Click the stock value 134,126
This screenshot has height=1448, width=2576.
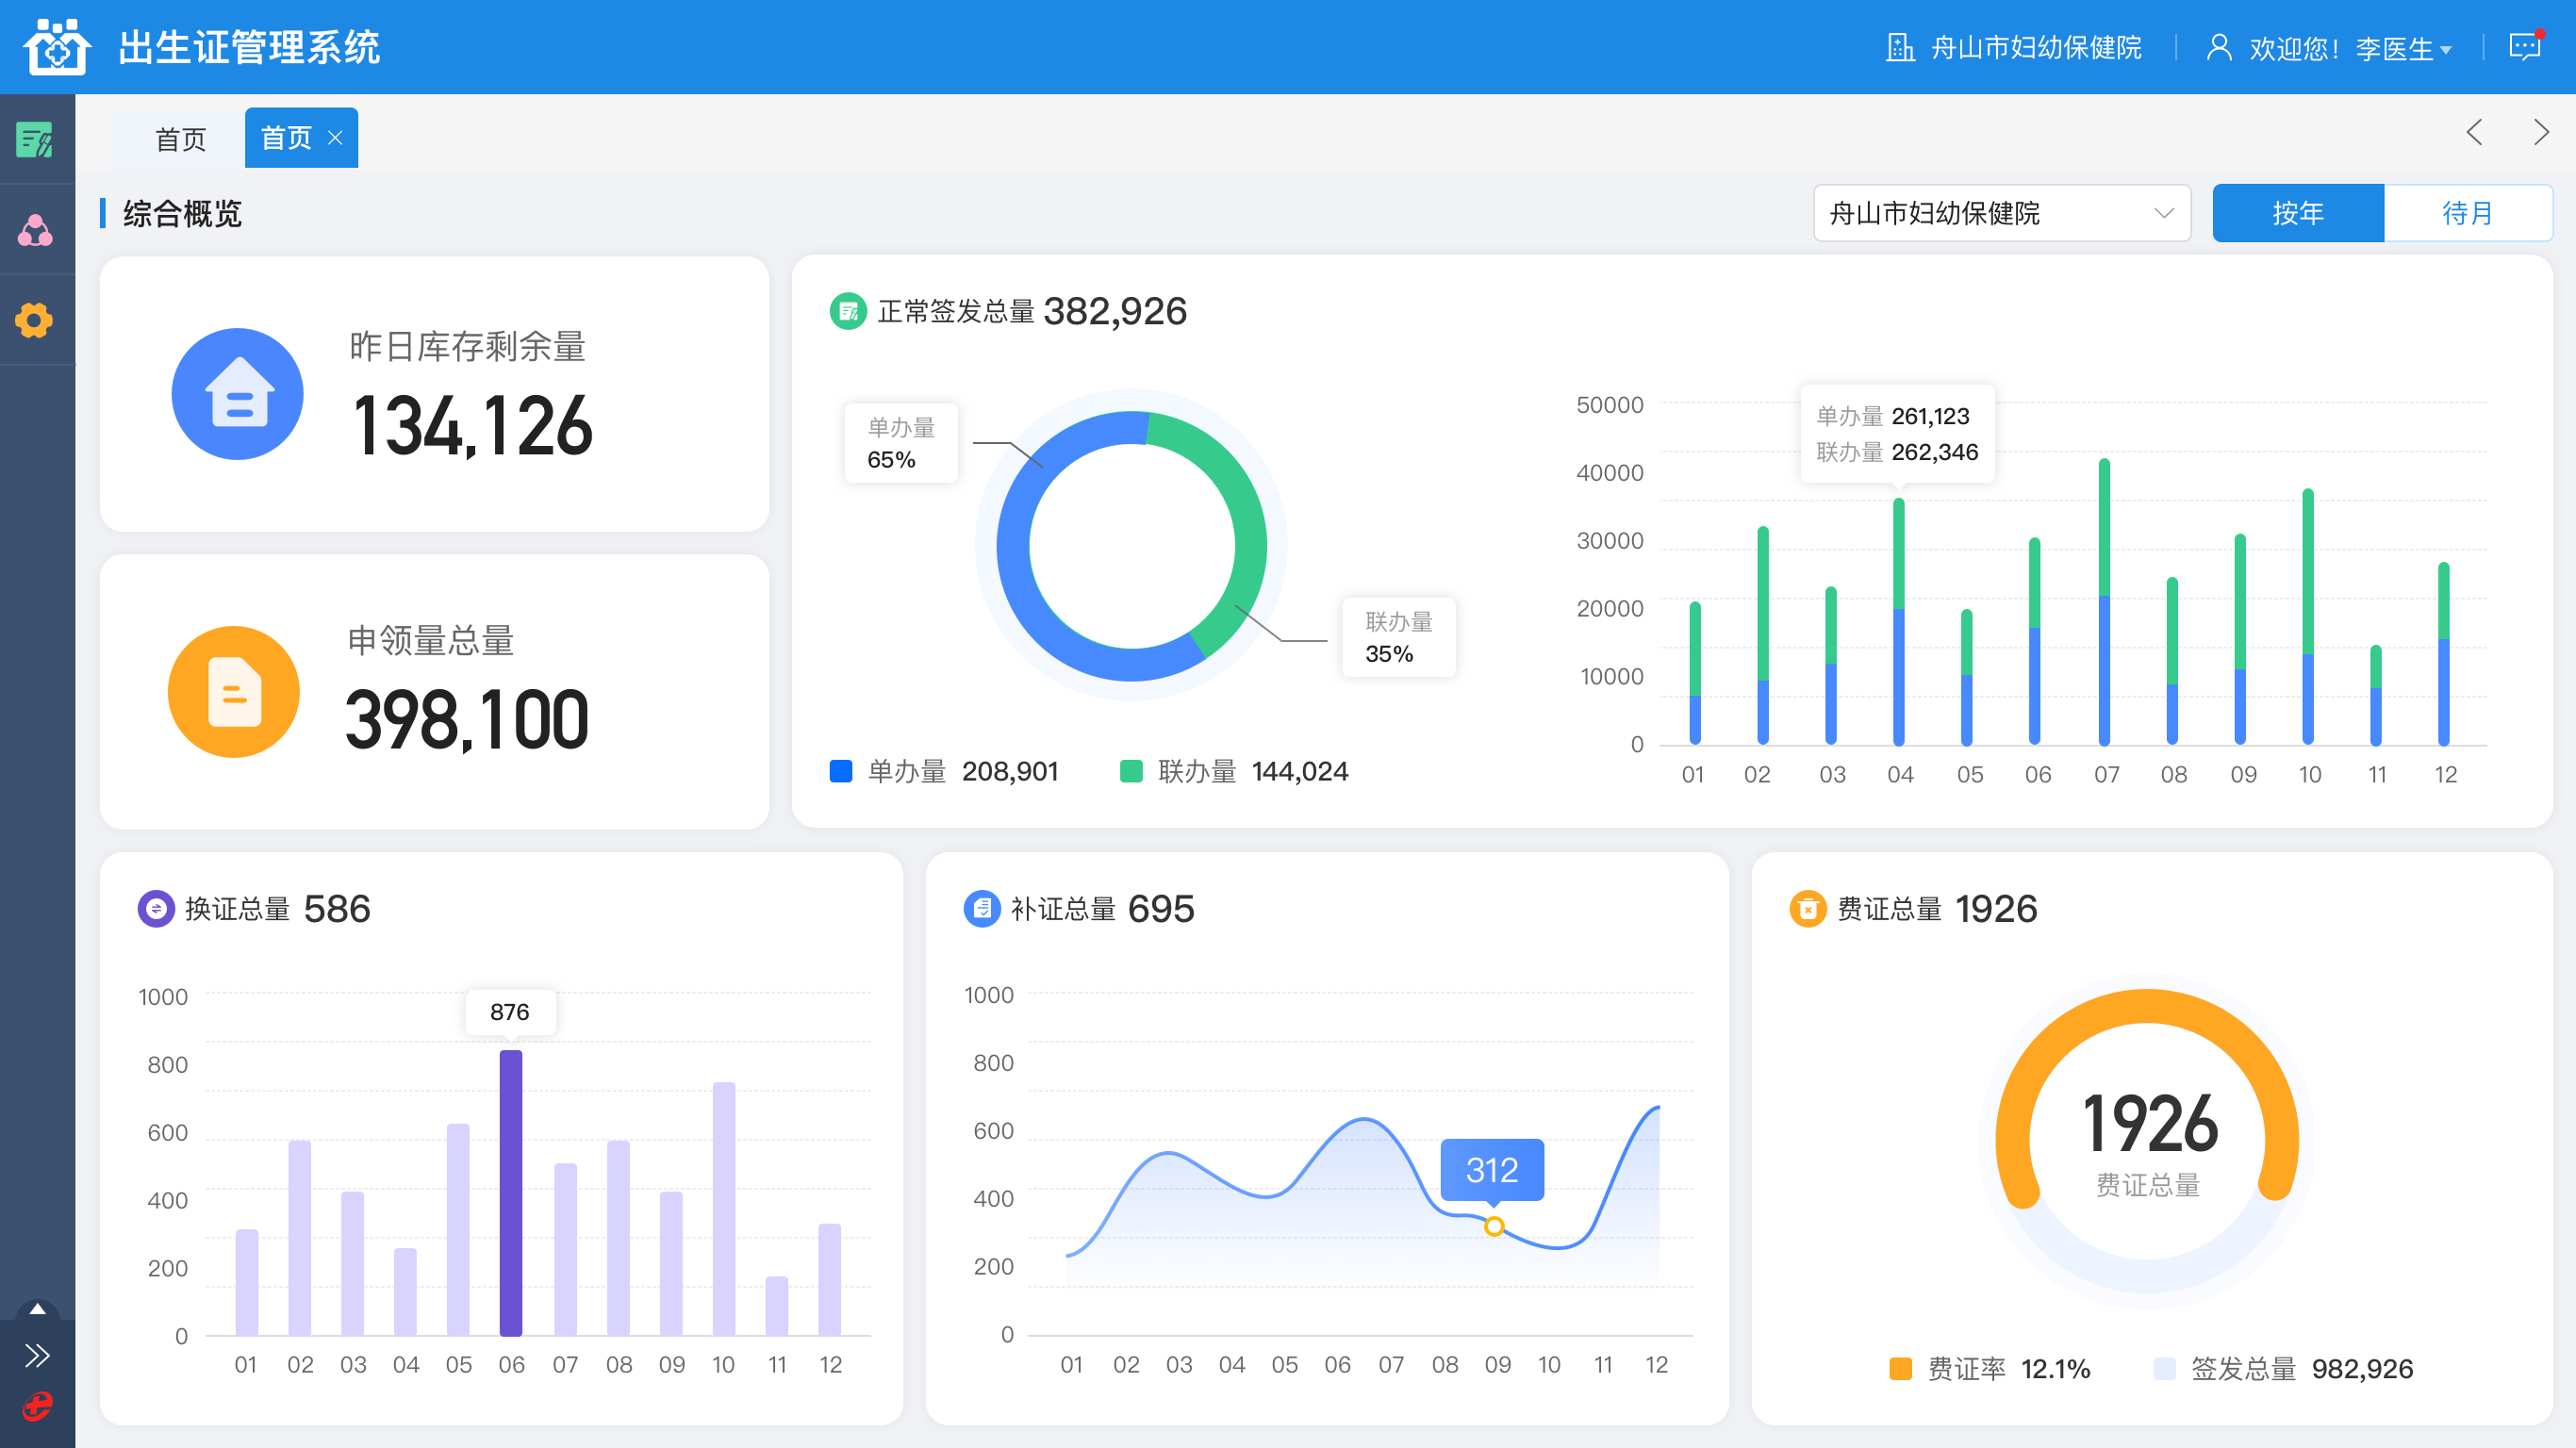coord(472,427)
